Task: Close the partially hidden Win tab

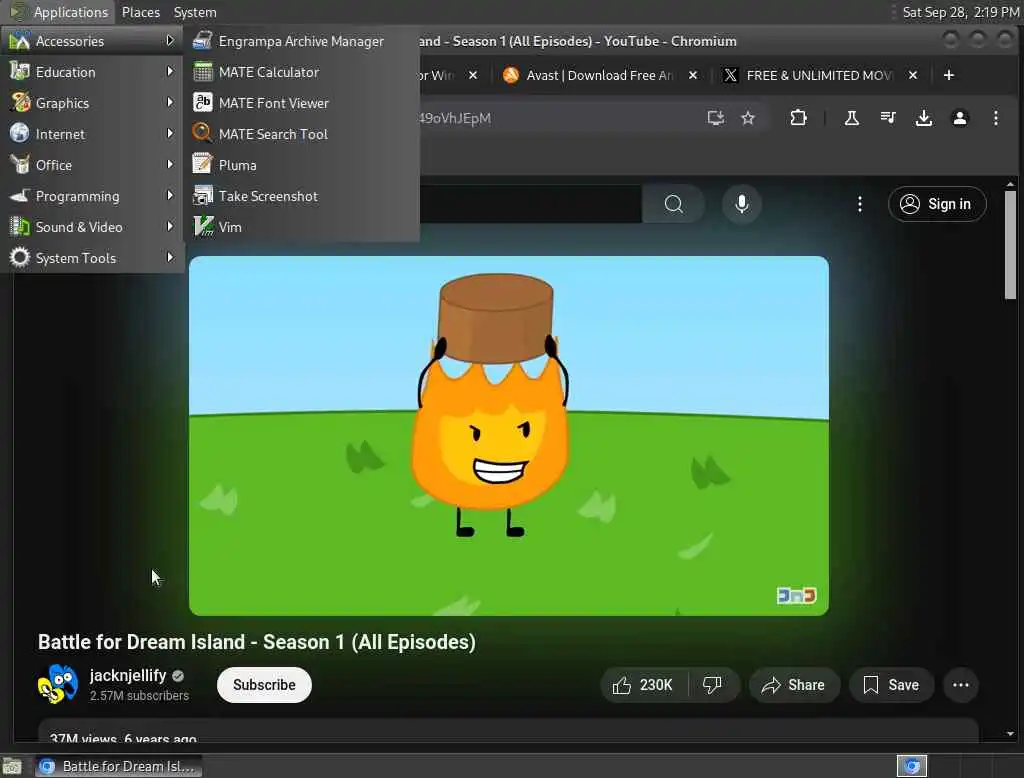Action: point(473,75)
